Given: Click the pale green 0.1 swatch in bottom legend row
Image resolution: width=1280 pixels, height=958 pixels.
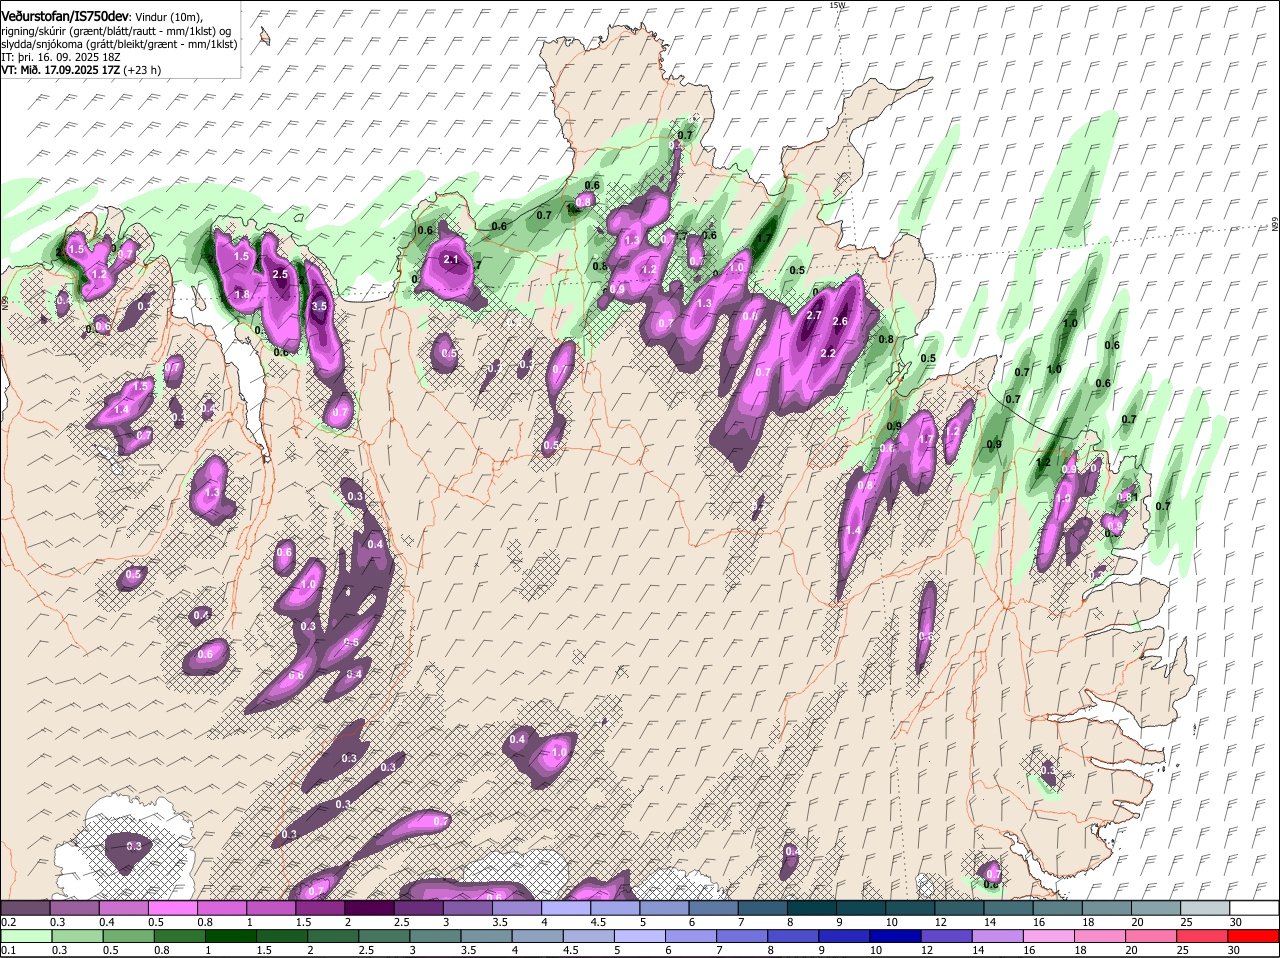Looking at the screenshot, I should click(x=25, y=936).
